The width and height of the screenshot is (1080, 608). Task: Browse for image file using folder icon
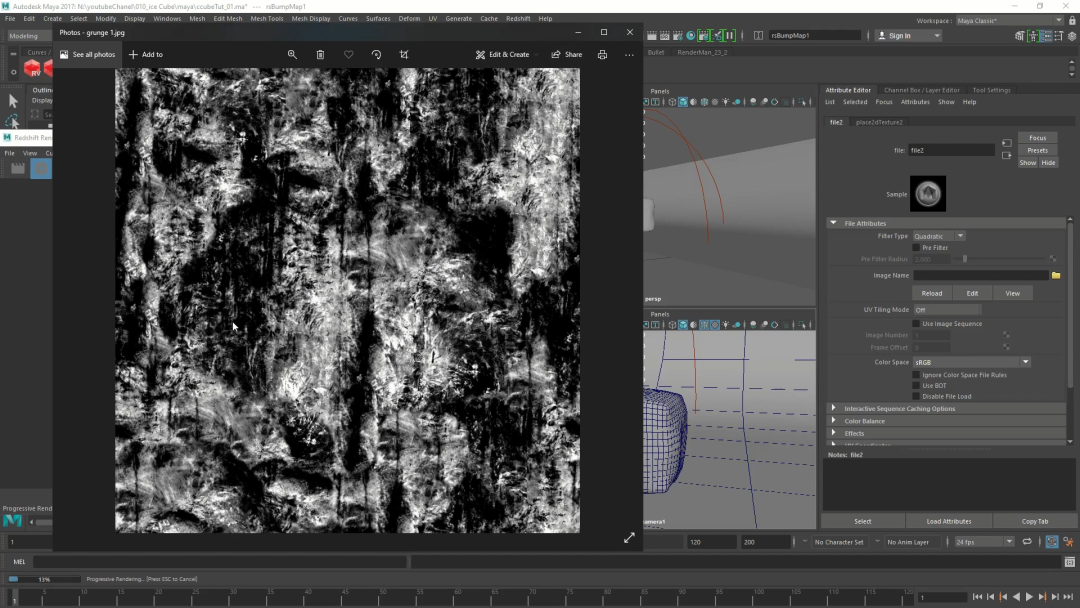click(x=1056, y=275)
